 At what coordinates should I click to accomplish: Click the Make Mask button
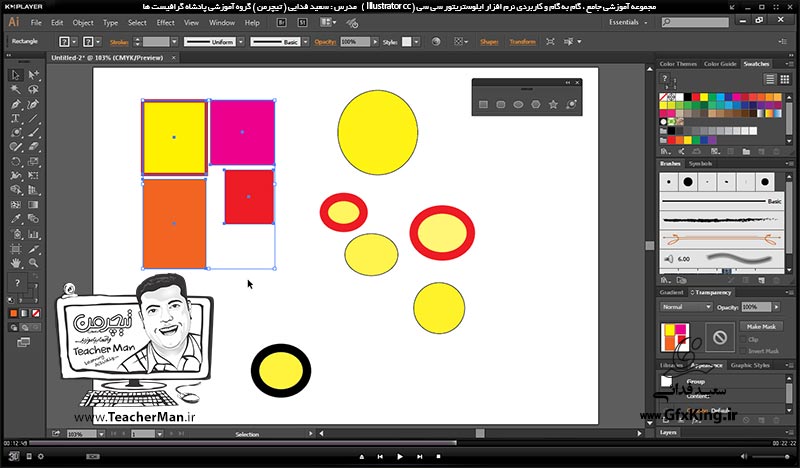click(x=761, y=327)
